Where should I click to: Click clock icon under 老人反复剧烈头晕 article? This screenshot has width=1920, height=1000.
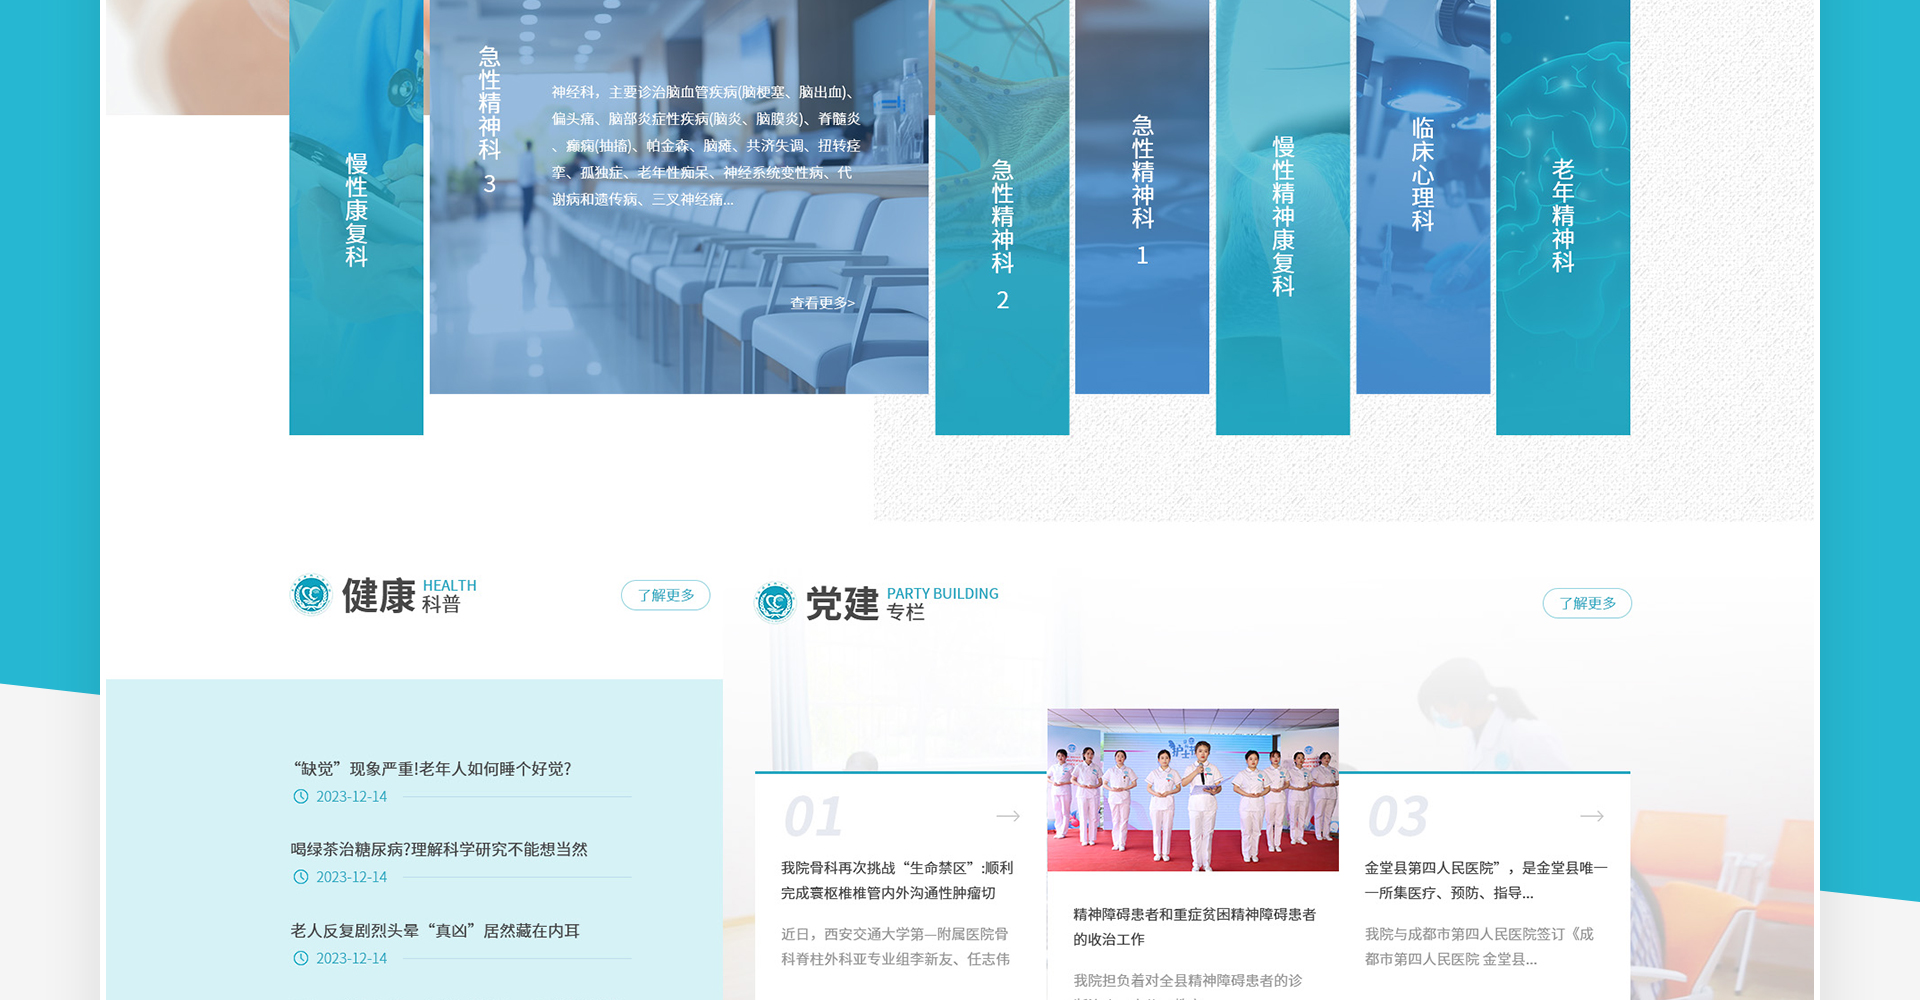coord(301,958)
